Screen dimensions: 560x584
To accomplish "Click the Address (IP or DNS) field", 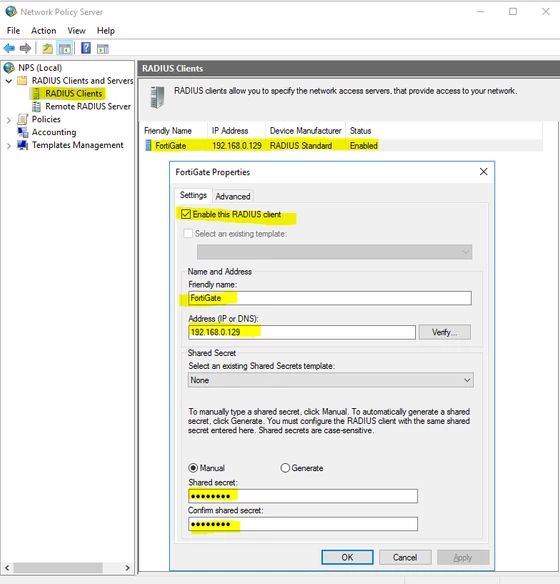I will click(x=302, y=332).
